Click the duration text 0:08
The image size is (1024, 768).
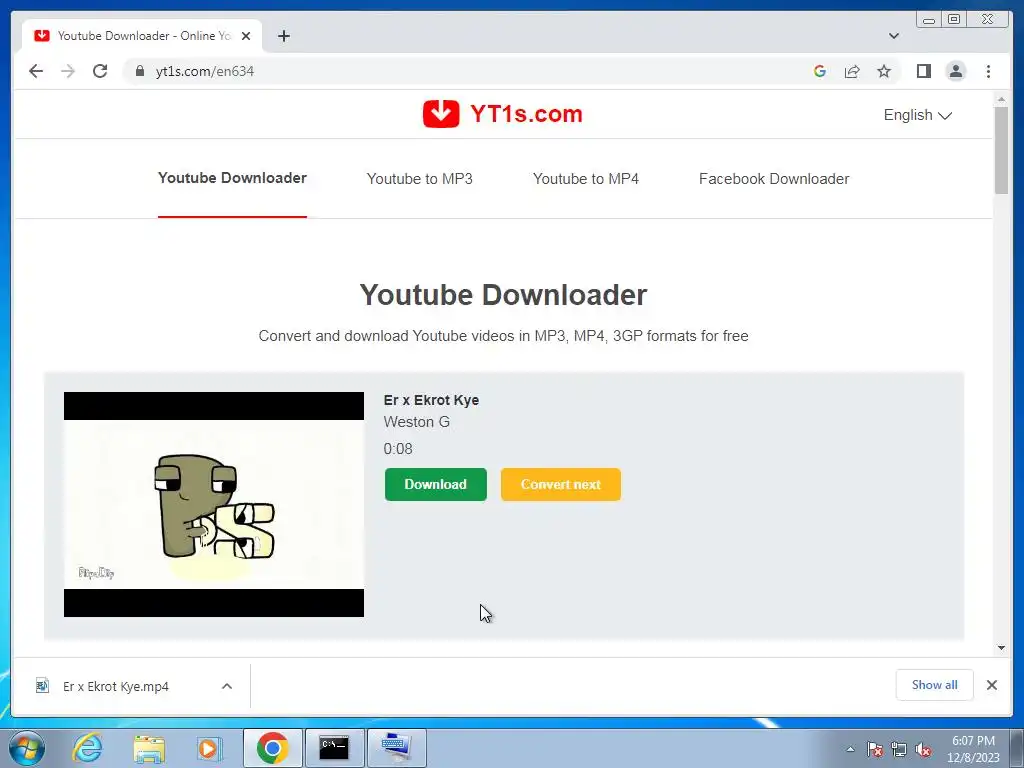[x=398, y=449]
